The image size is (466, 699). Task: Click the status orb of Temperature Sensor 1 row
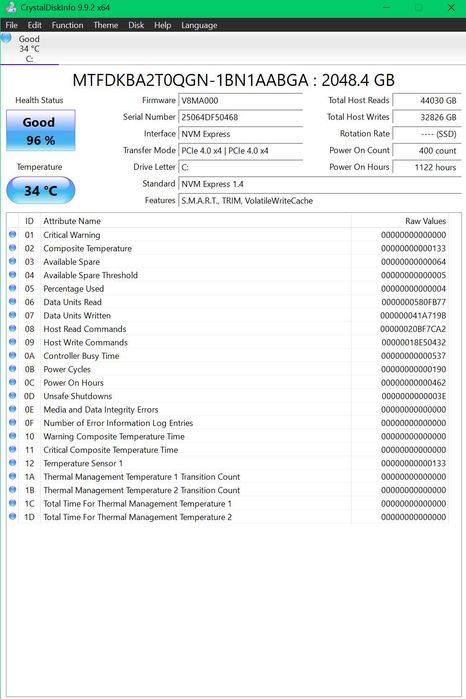pos(12,463)
